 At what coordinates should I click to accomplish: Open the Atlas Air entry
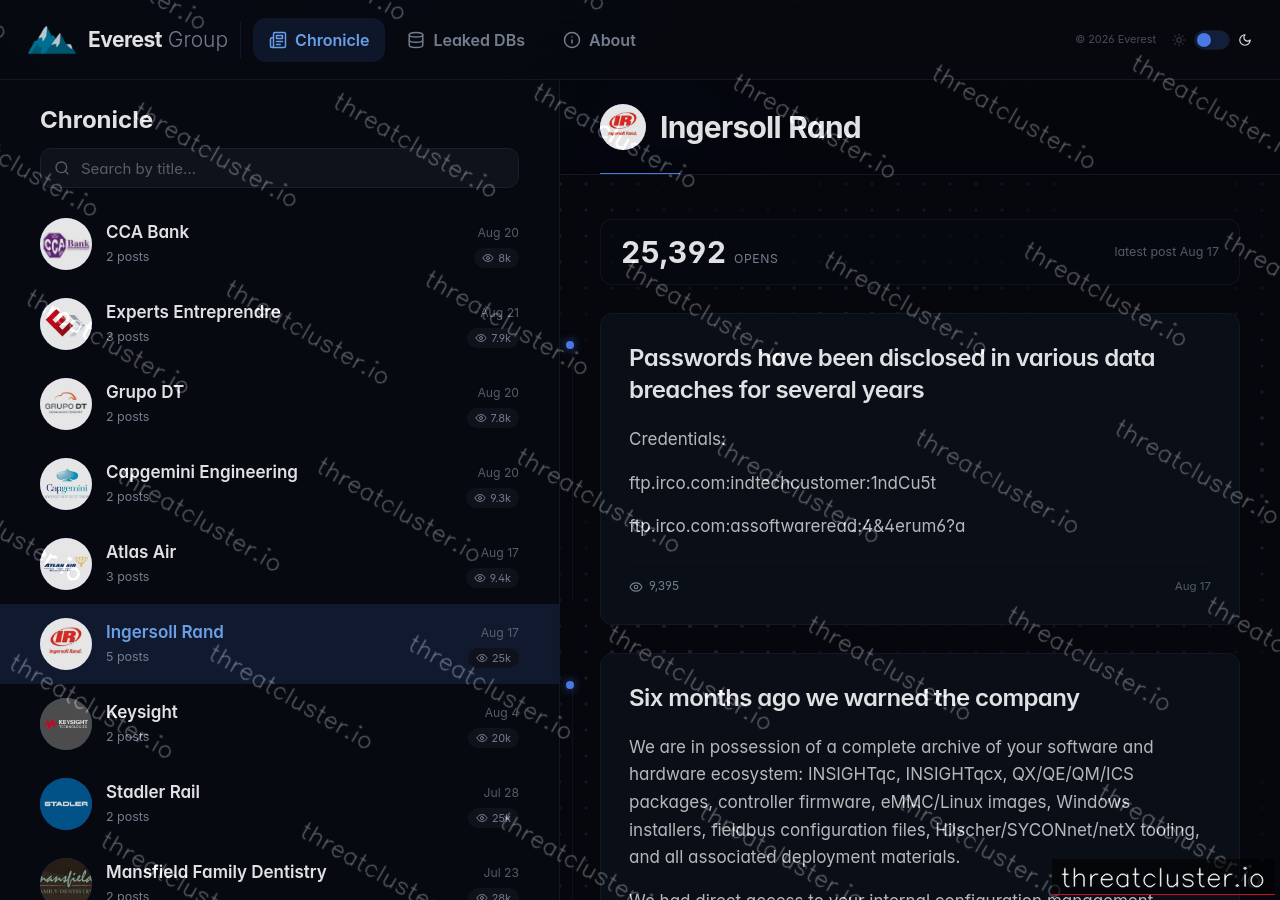click(279, 564)
